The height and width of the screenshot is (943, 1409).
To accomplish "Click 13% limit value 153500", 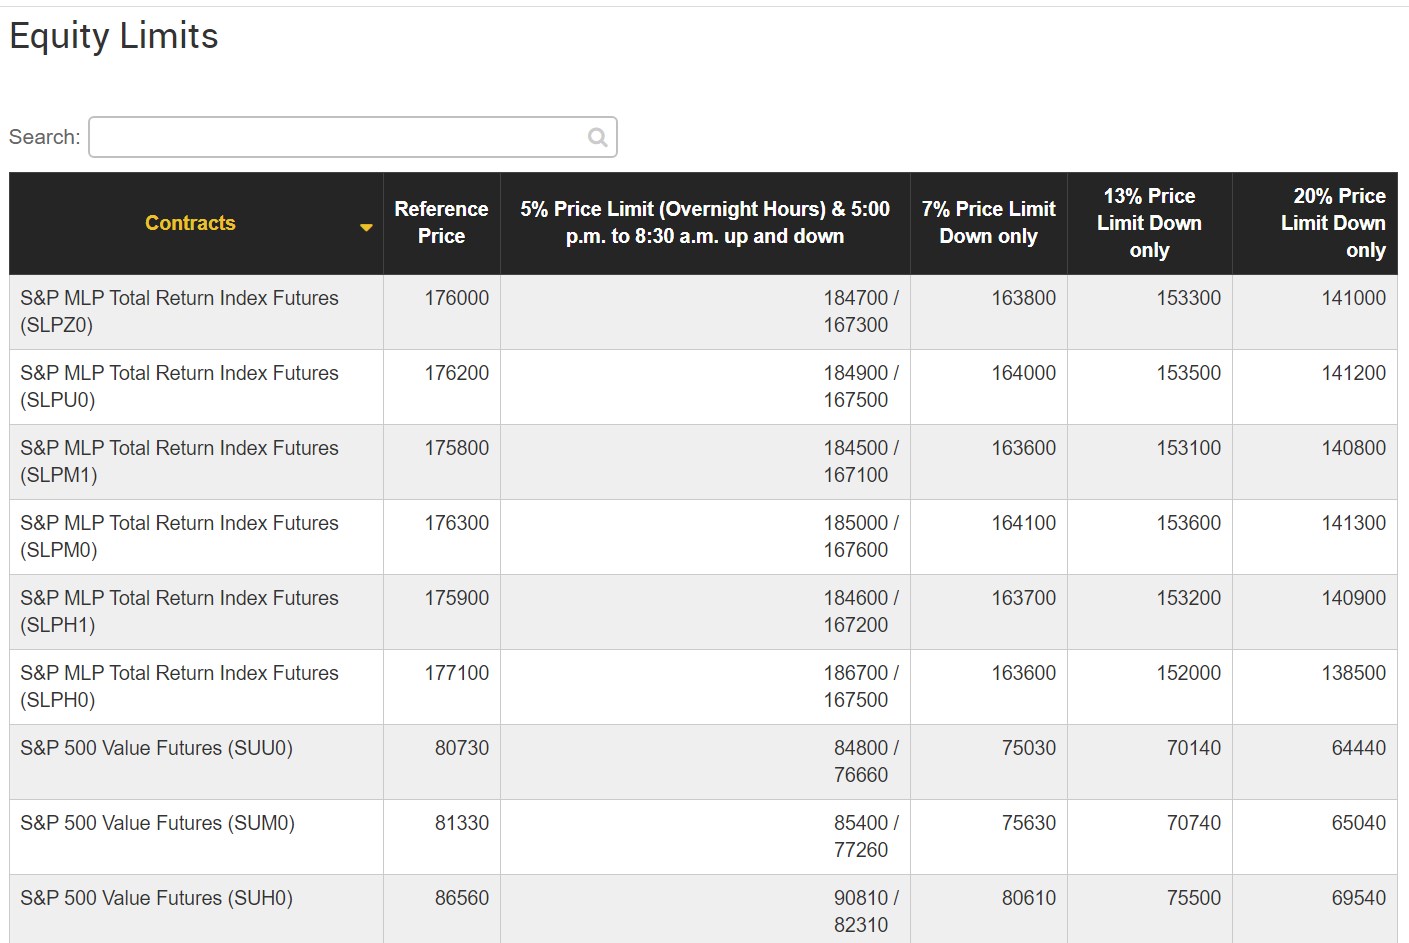I will (x=1189, y=373).
